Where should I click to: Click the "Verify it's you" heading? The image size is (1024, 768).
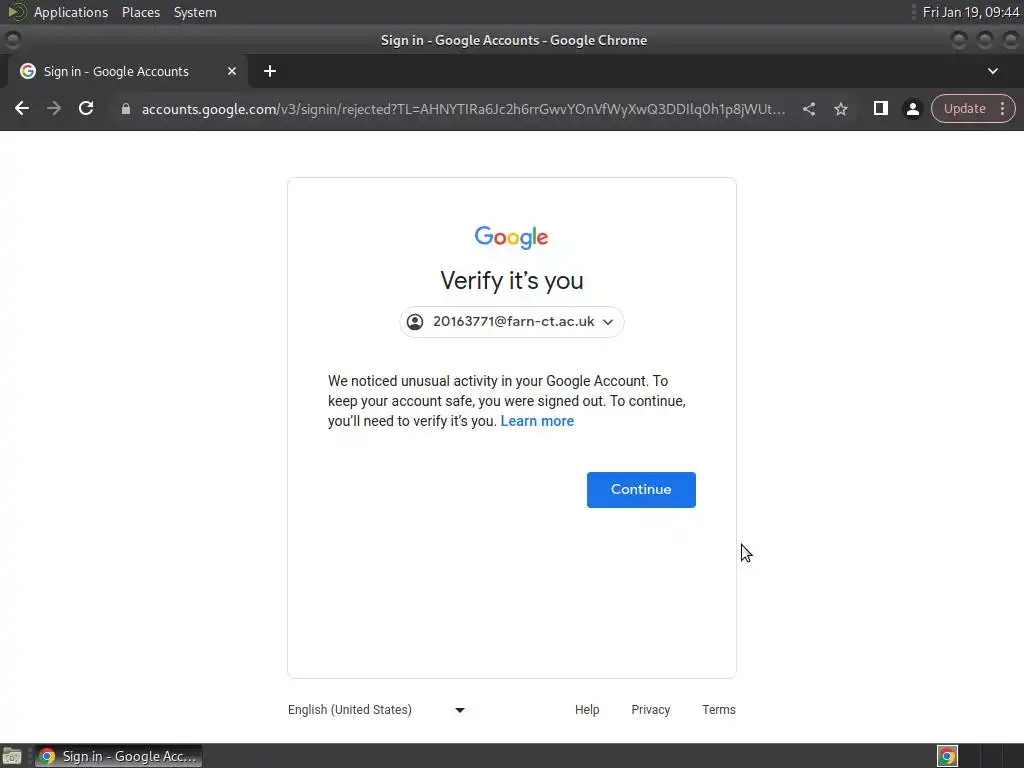pyautogui.click(x=511, y=281)
